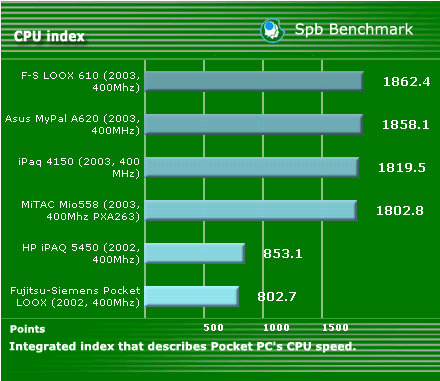Image resolution: width=440 pixels, height=381 pixels.
Task: Click the 1000 axis tick label
Action: click(x=276, y=328)
